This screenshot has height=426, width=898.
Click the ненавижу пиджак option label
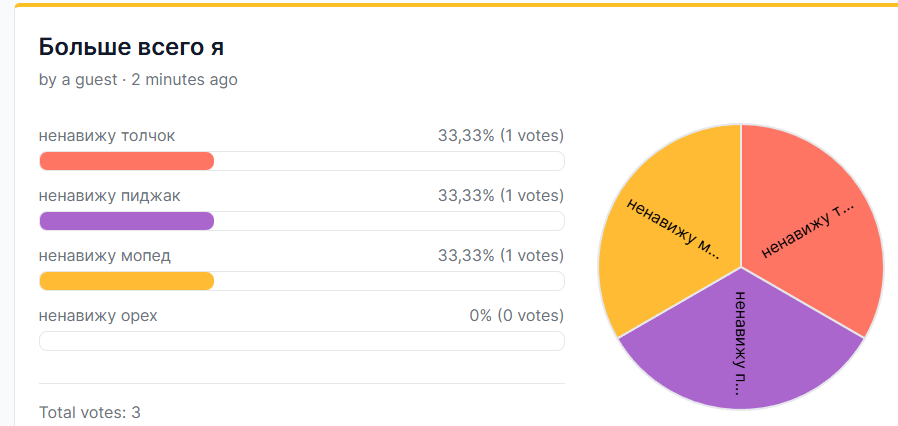coord(109,196)
